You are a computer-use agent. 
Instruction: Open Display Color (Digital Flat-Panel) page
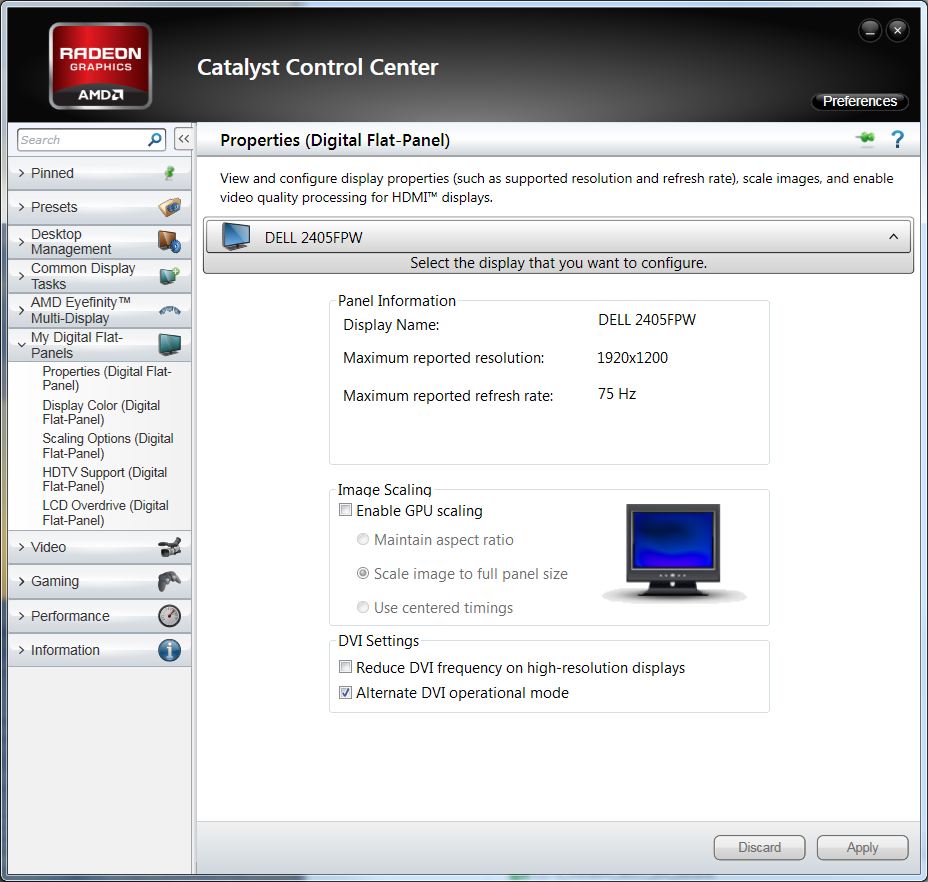(x=101, y=413)
